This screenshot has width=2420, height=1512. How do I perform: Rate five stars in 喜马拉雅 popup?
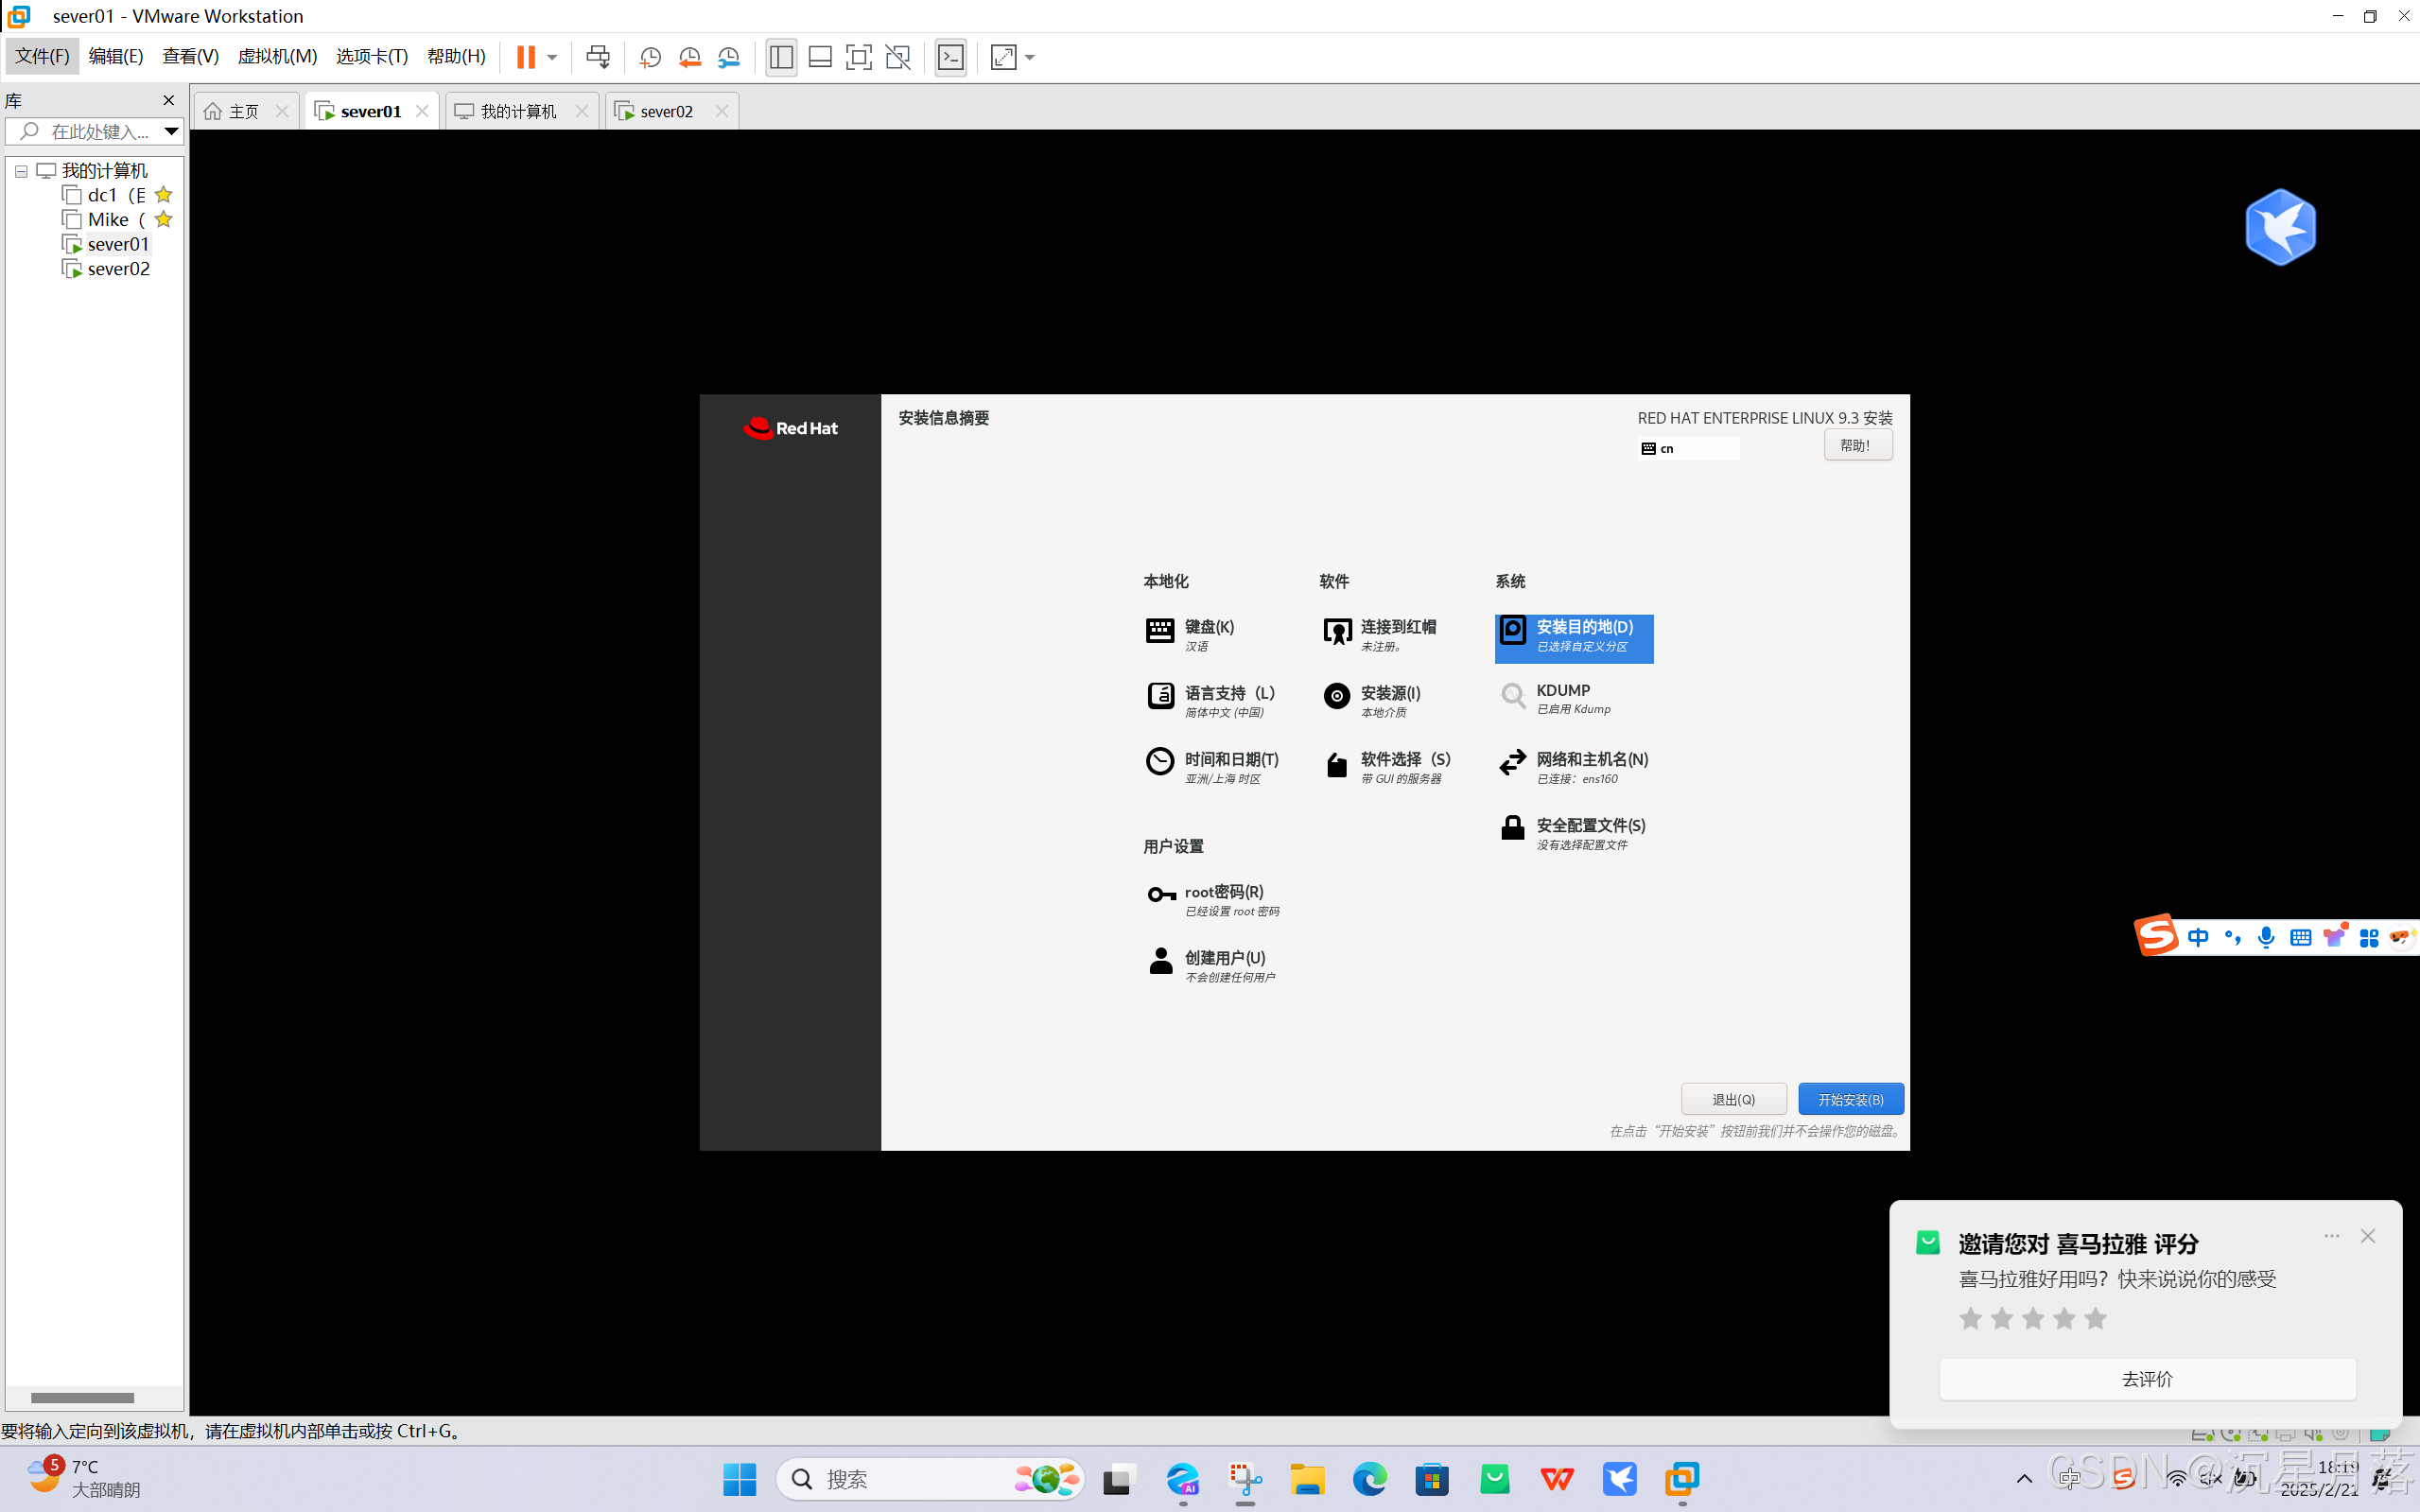[2096, 1318]
